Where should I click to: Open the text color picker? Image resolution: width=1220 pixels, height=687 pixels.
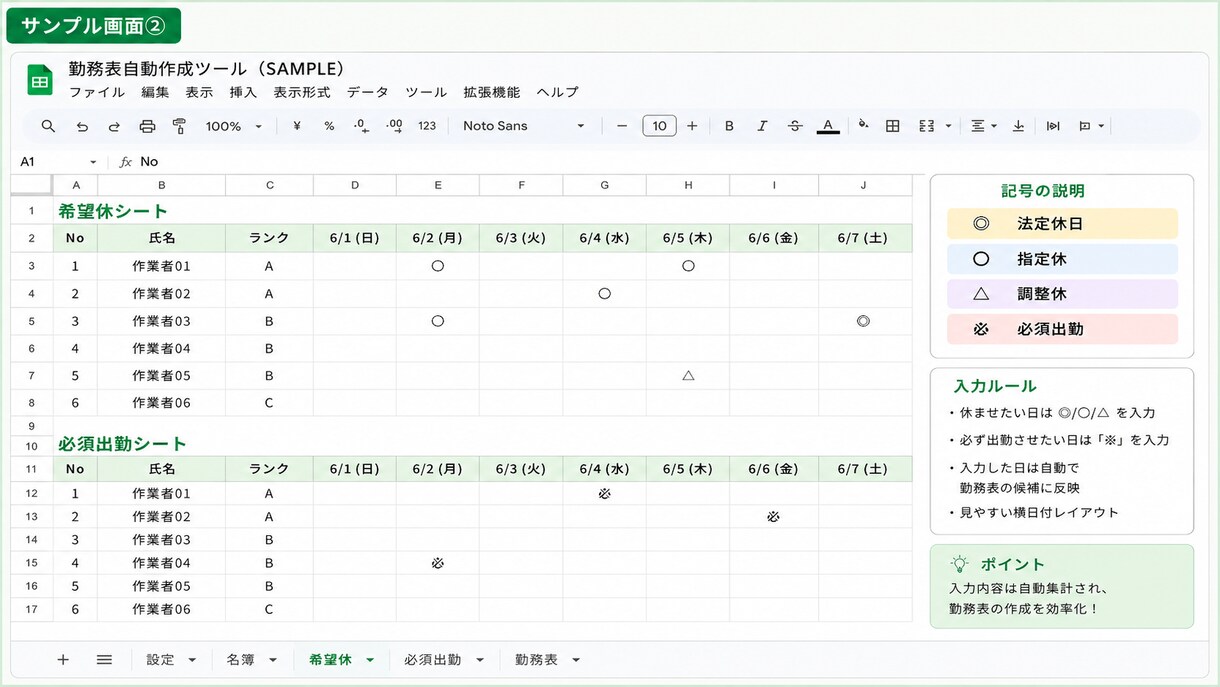coord(827,126)
